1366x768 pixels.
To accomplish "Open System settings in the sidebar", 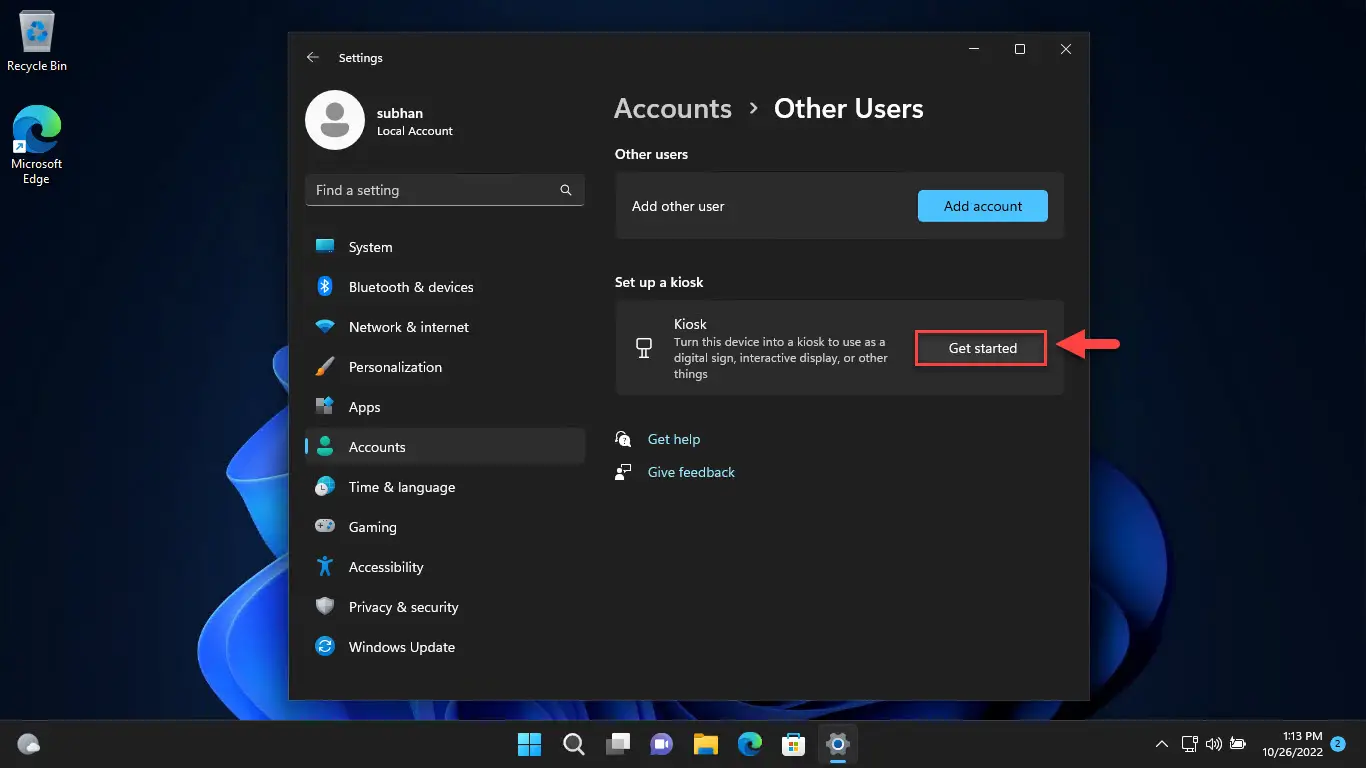I will click(x=445, y=247).
